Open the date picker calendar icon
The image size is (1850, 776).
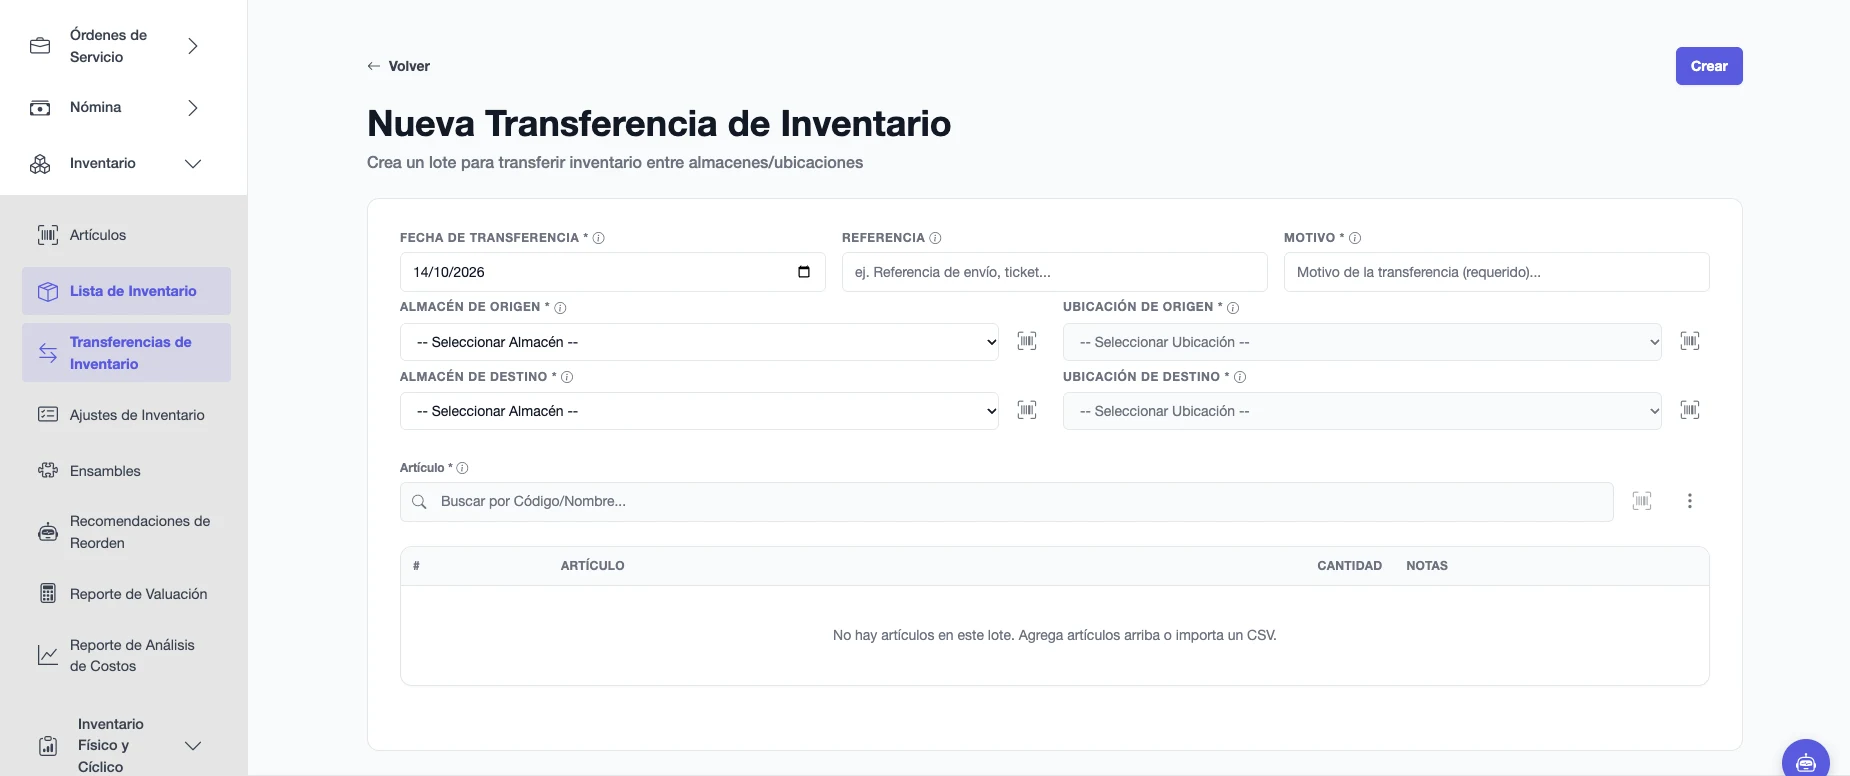[x=804, y=272]
